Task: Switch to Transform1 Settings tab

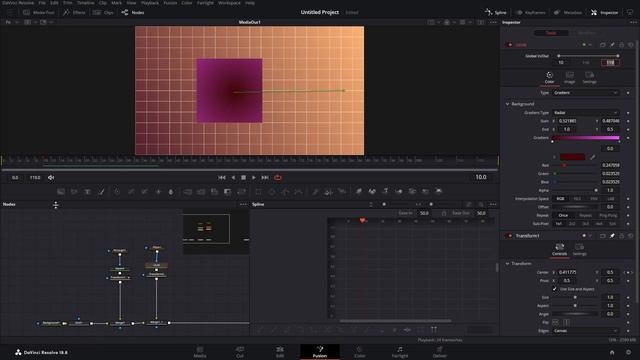Action: 579,249
